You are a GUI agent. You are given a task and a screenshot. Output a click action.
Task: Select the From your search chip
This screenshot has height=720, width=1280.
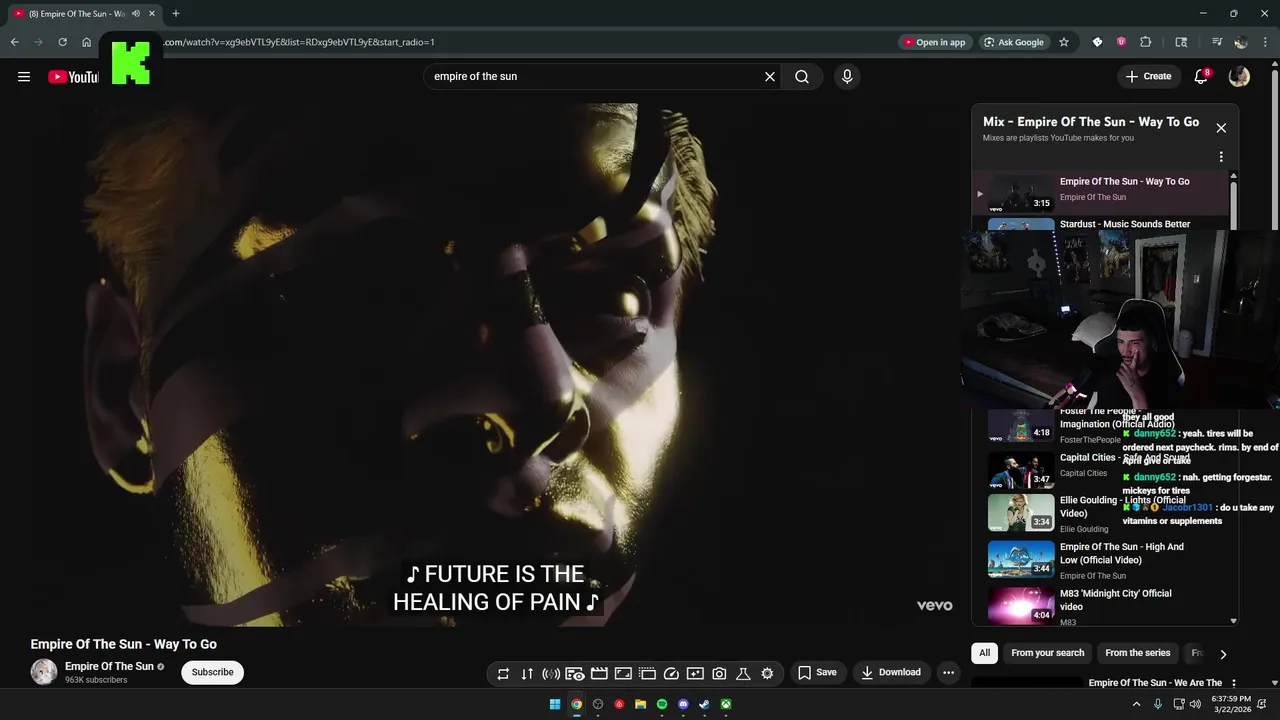[1047, 653]
